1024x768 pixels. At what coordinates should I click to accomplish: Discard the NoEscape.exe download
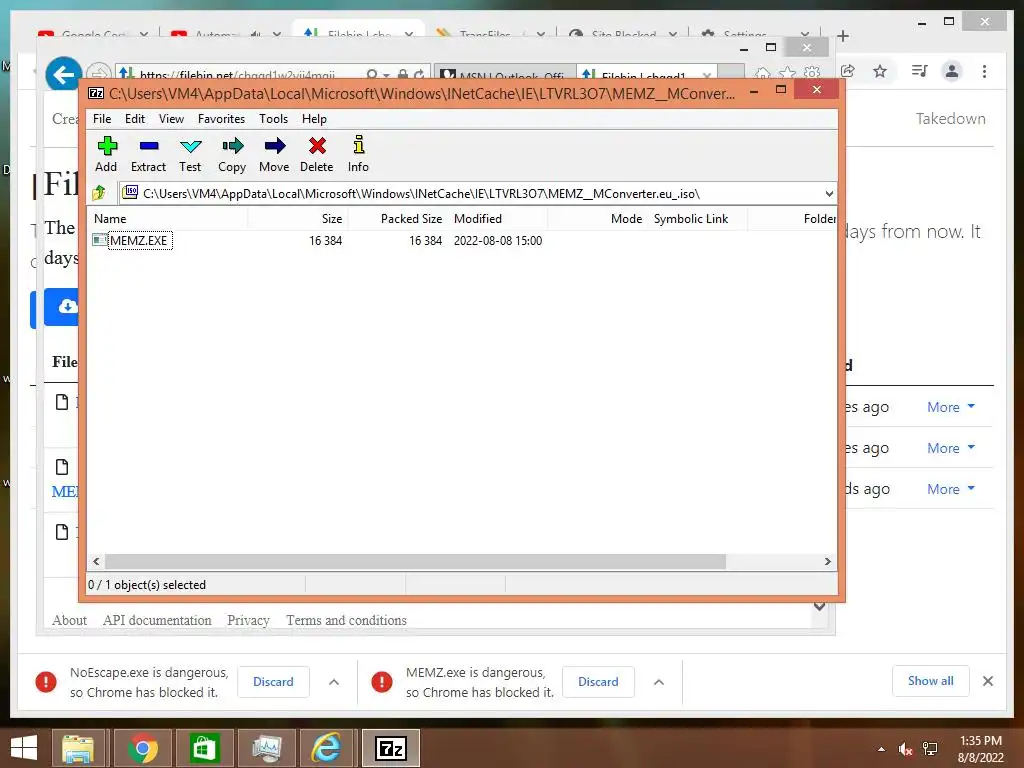pyautogui.click(x=273, y=682)
